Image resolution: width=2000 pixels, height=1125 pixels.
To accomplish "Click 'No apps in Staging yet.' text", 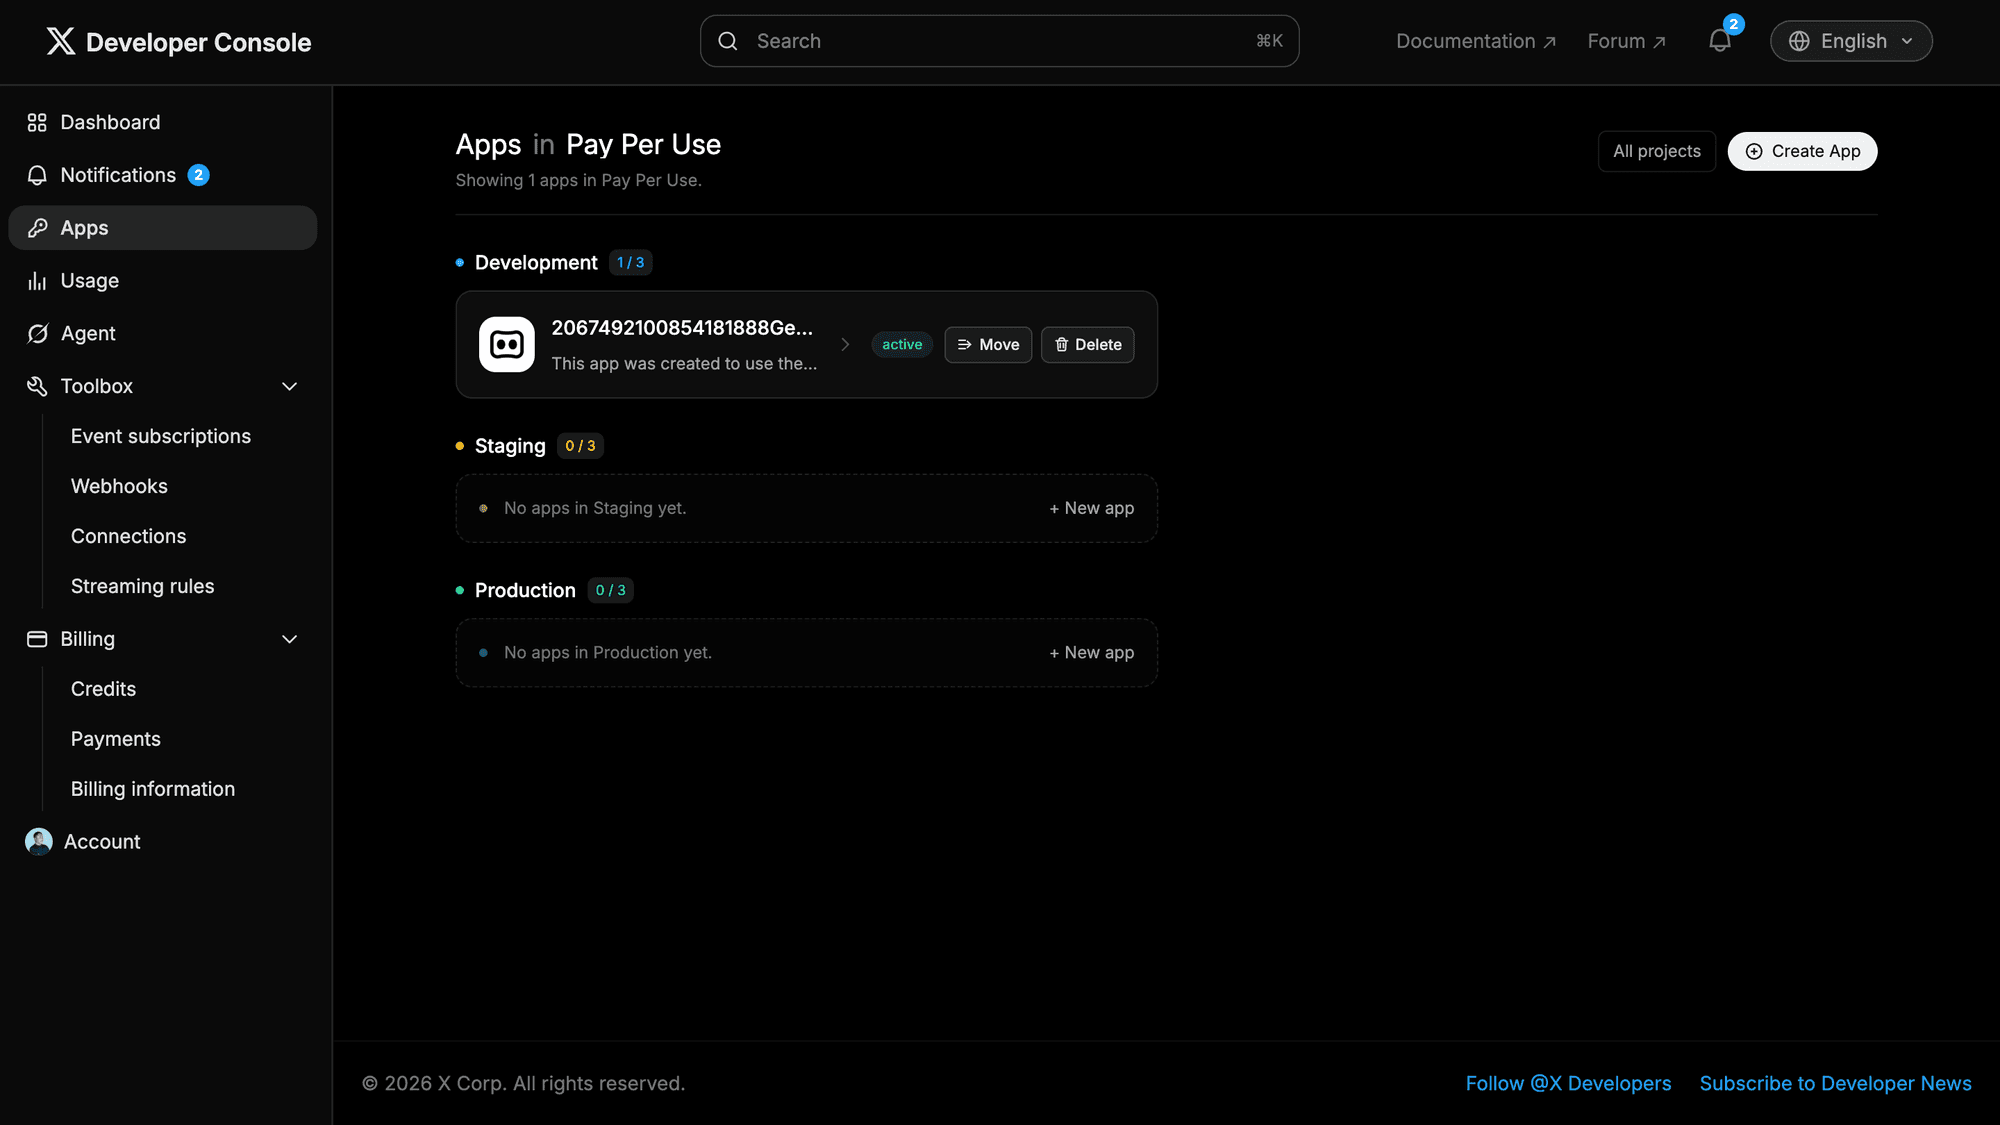I will click(595, 508).
